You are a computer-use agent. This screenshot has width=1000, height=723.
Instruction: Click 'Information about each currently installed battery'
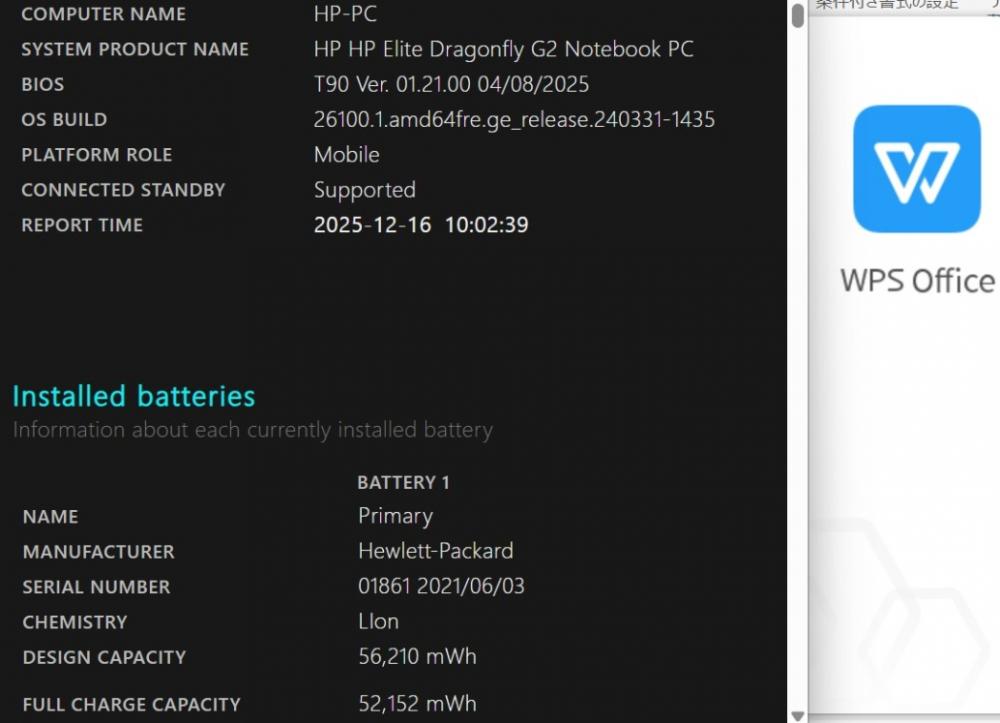[x=253, y=430]
